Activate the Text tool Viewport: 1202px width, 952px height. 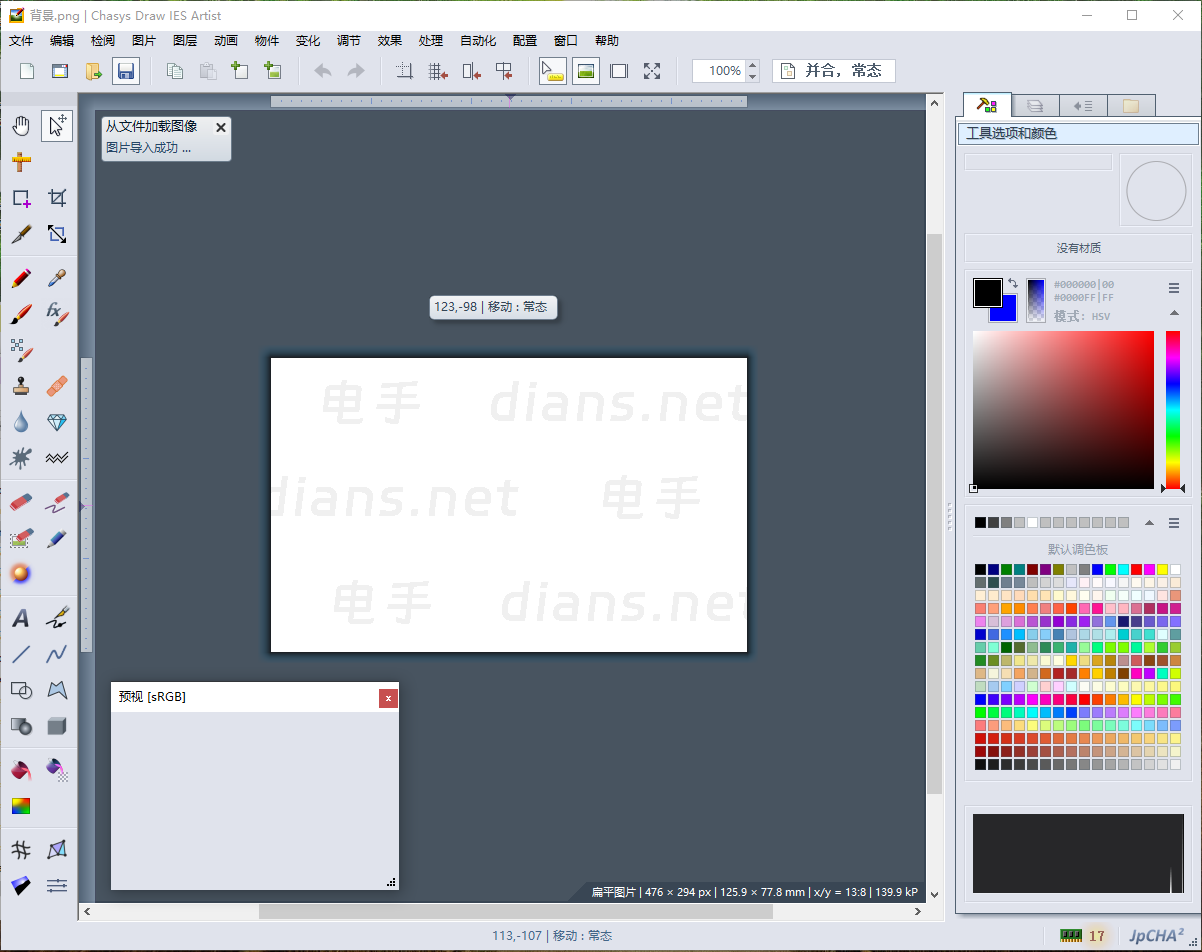tap(21, 618)
